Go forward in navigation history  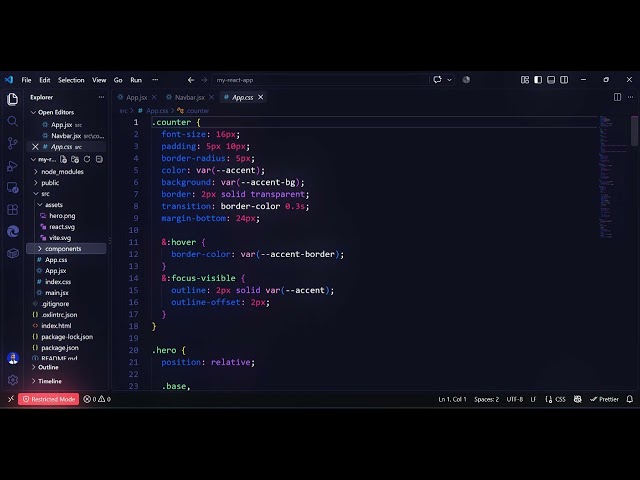point(204,80)
